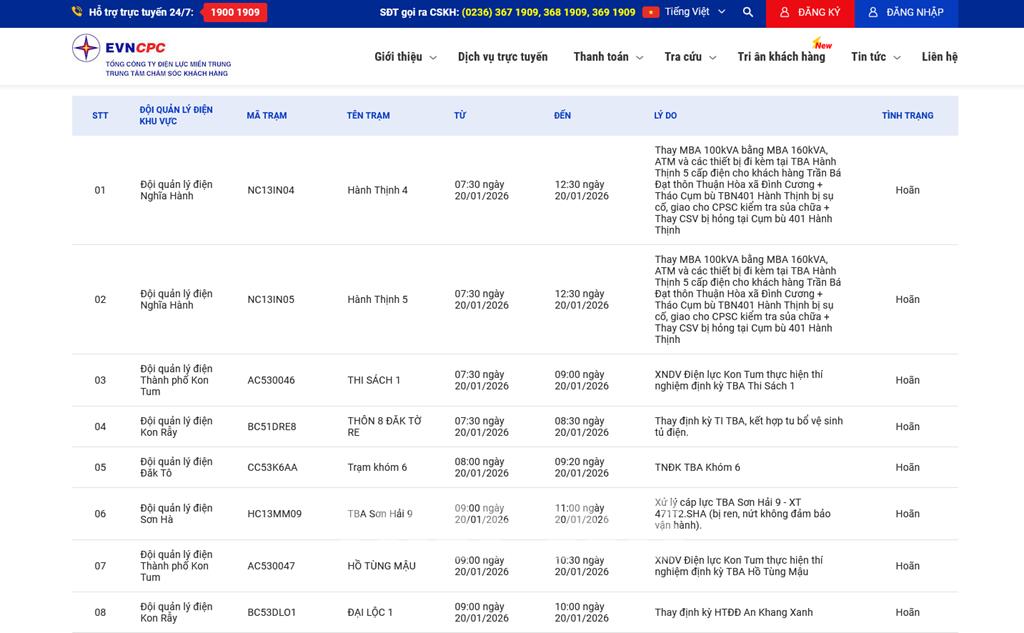Expand the Tin tức menu
This screenshot has height=633, width=1024.
[x=876, y=57]
